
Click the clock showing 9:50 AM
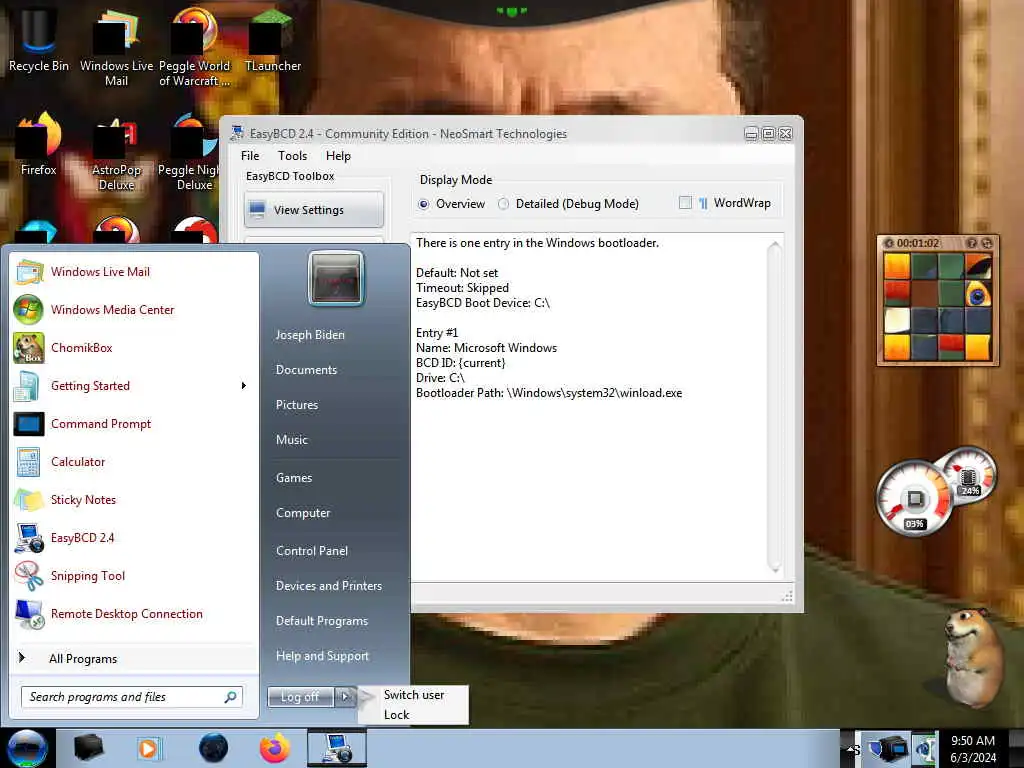point(972,741)
